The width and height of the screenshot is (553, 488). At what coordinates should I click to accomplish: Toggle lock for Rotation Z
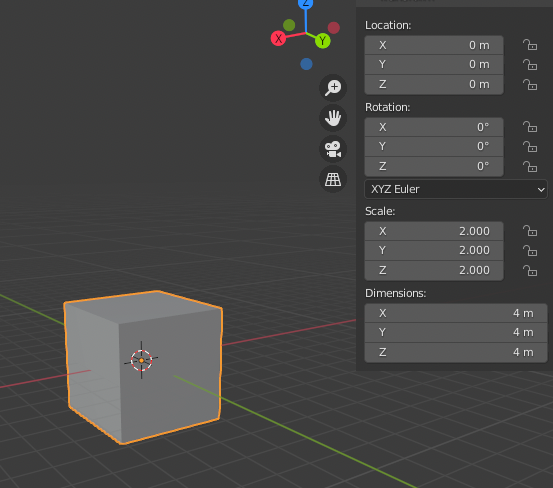point(530,166)
